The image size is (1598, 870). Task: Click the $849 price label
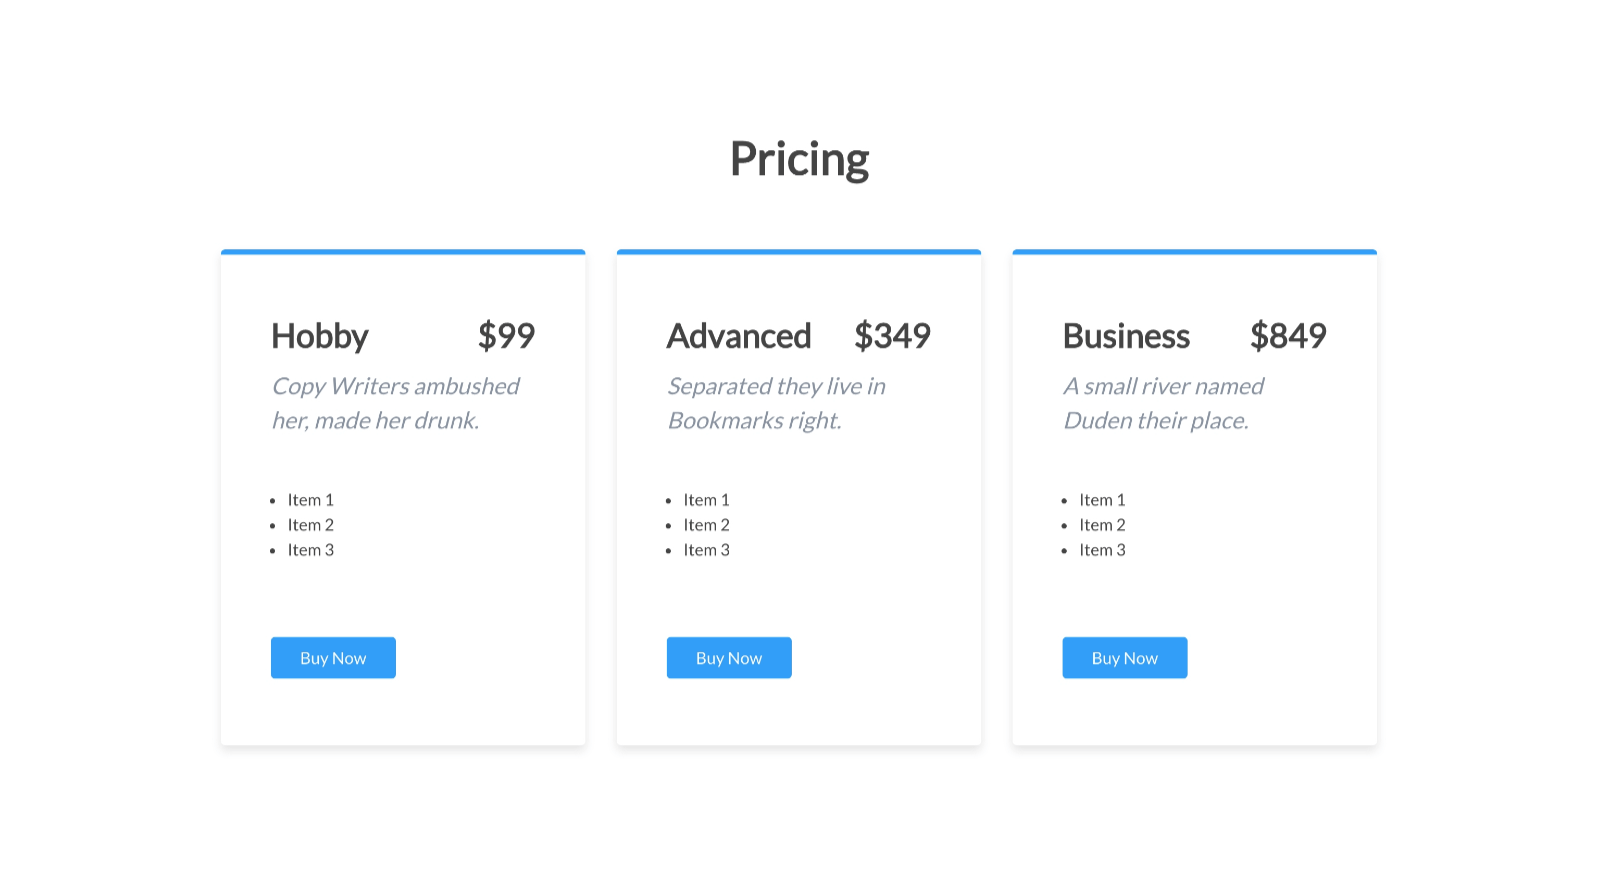(x=1289, y=336)
